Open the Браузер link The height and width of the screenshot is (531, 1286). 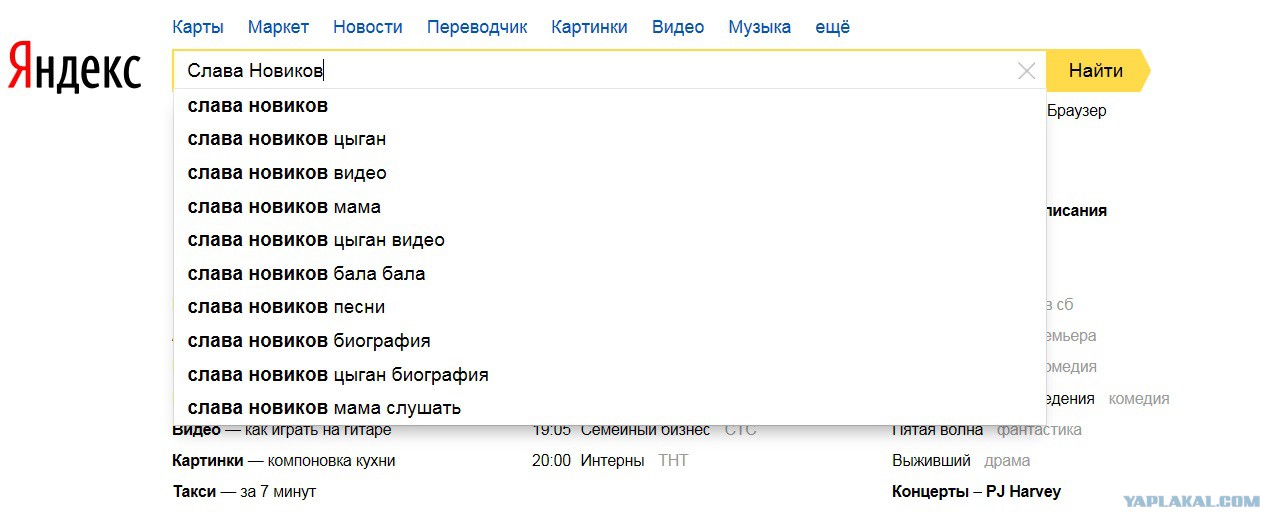(1077, 111)
